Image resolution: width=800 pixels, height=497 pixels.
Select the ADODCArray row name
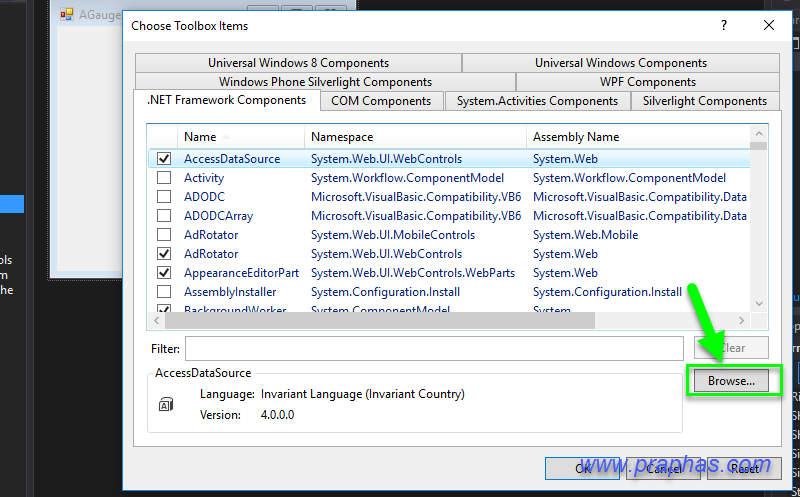(x=218, y=216)
